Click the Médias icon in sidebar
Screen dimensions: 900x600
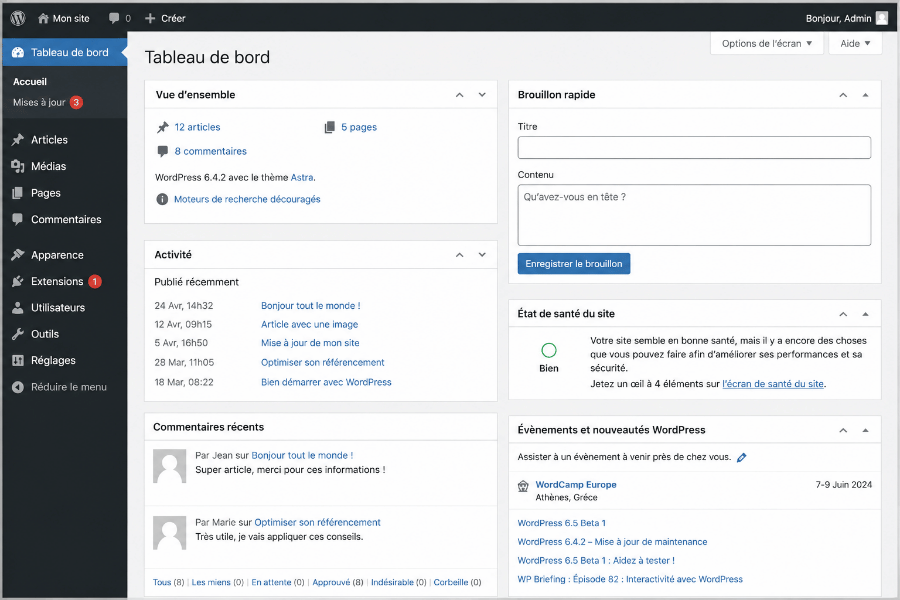18,166
